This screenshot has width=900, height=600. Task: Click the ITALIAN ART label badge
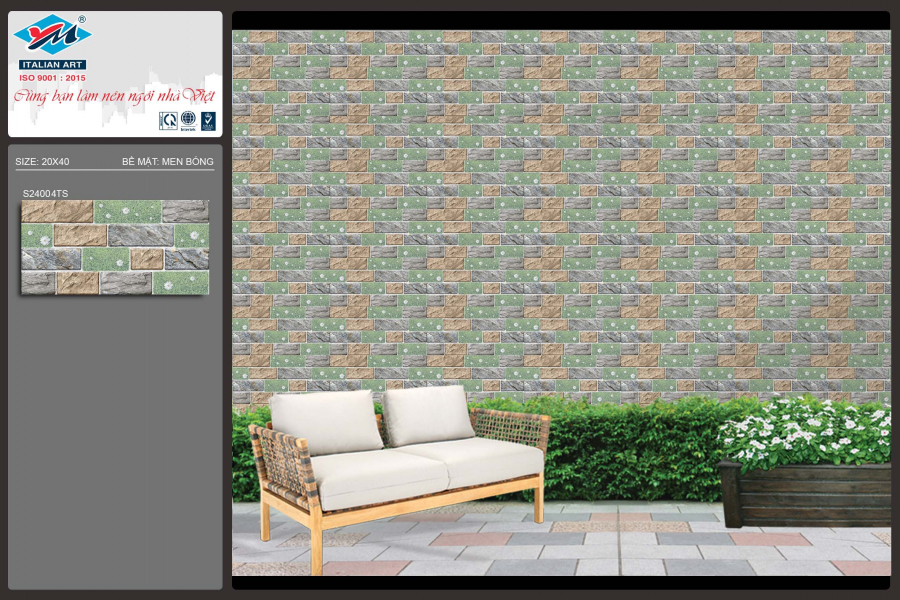52,65
